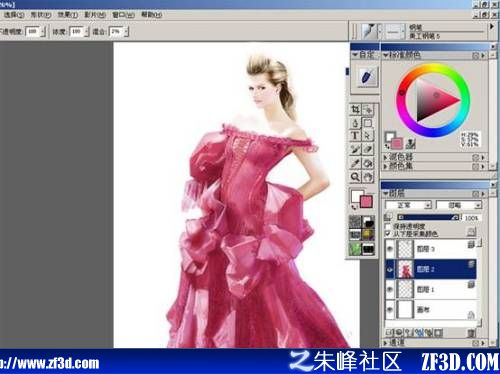The width and height of the screenshot is (500, 374).
Task: Click the pink main color swatch in toolbox
Action: [x=366, y=202]
